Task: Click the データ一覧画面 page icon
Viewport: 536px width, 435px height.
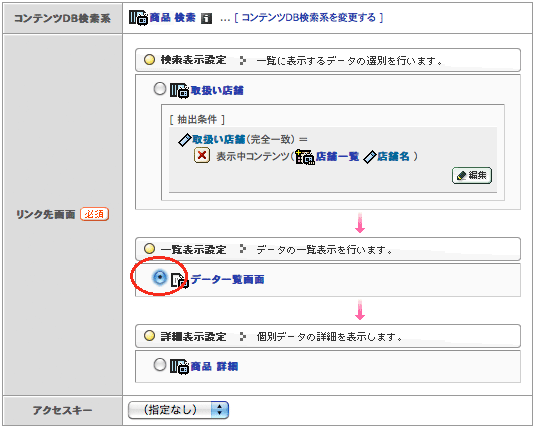Action: (x=180, y=281)
